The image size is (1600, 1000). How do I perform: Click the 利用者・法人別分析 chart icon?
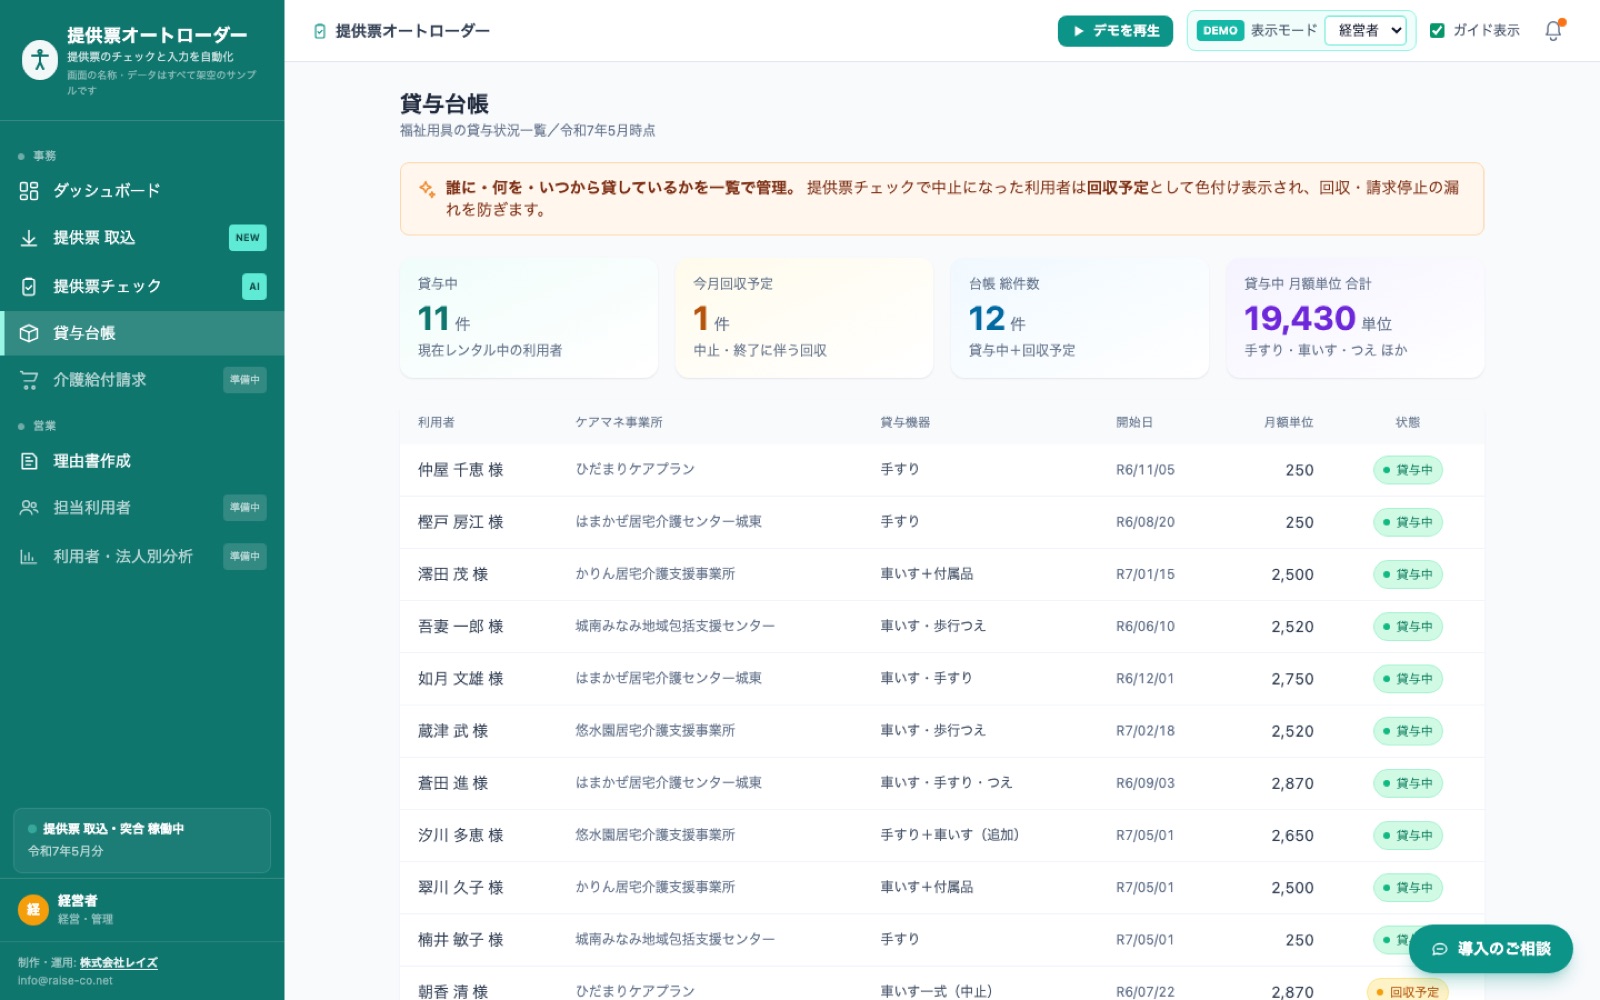(29, 557)
